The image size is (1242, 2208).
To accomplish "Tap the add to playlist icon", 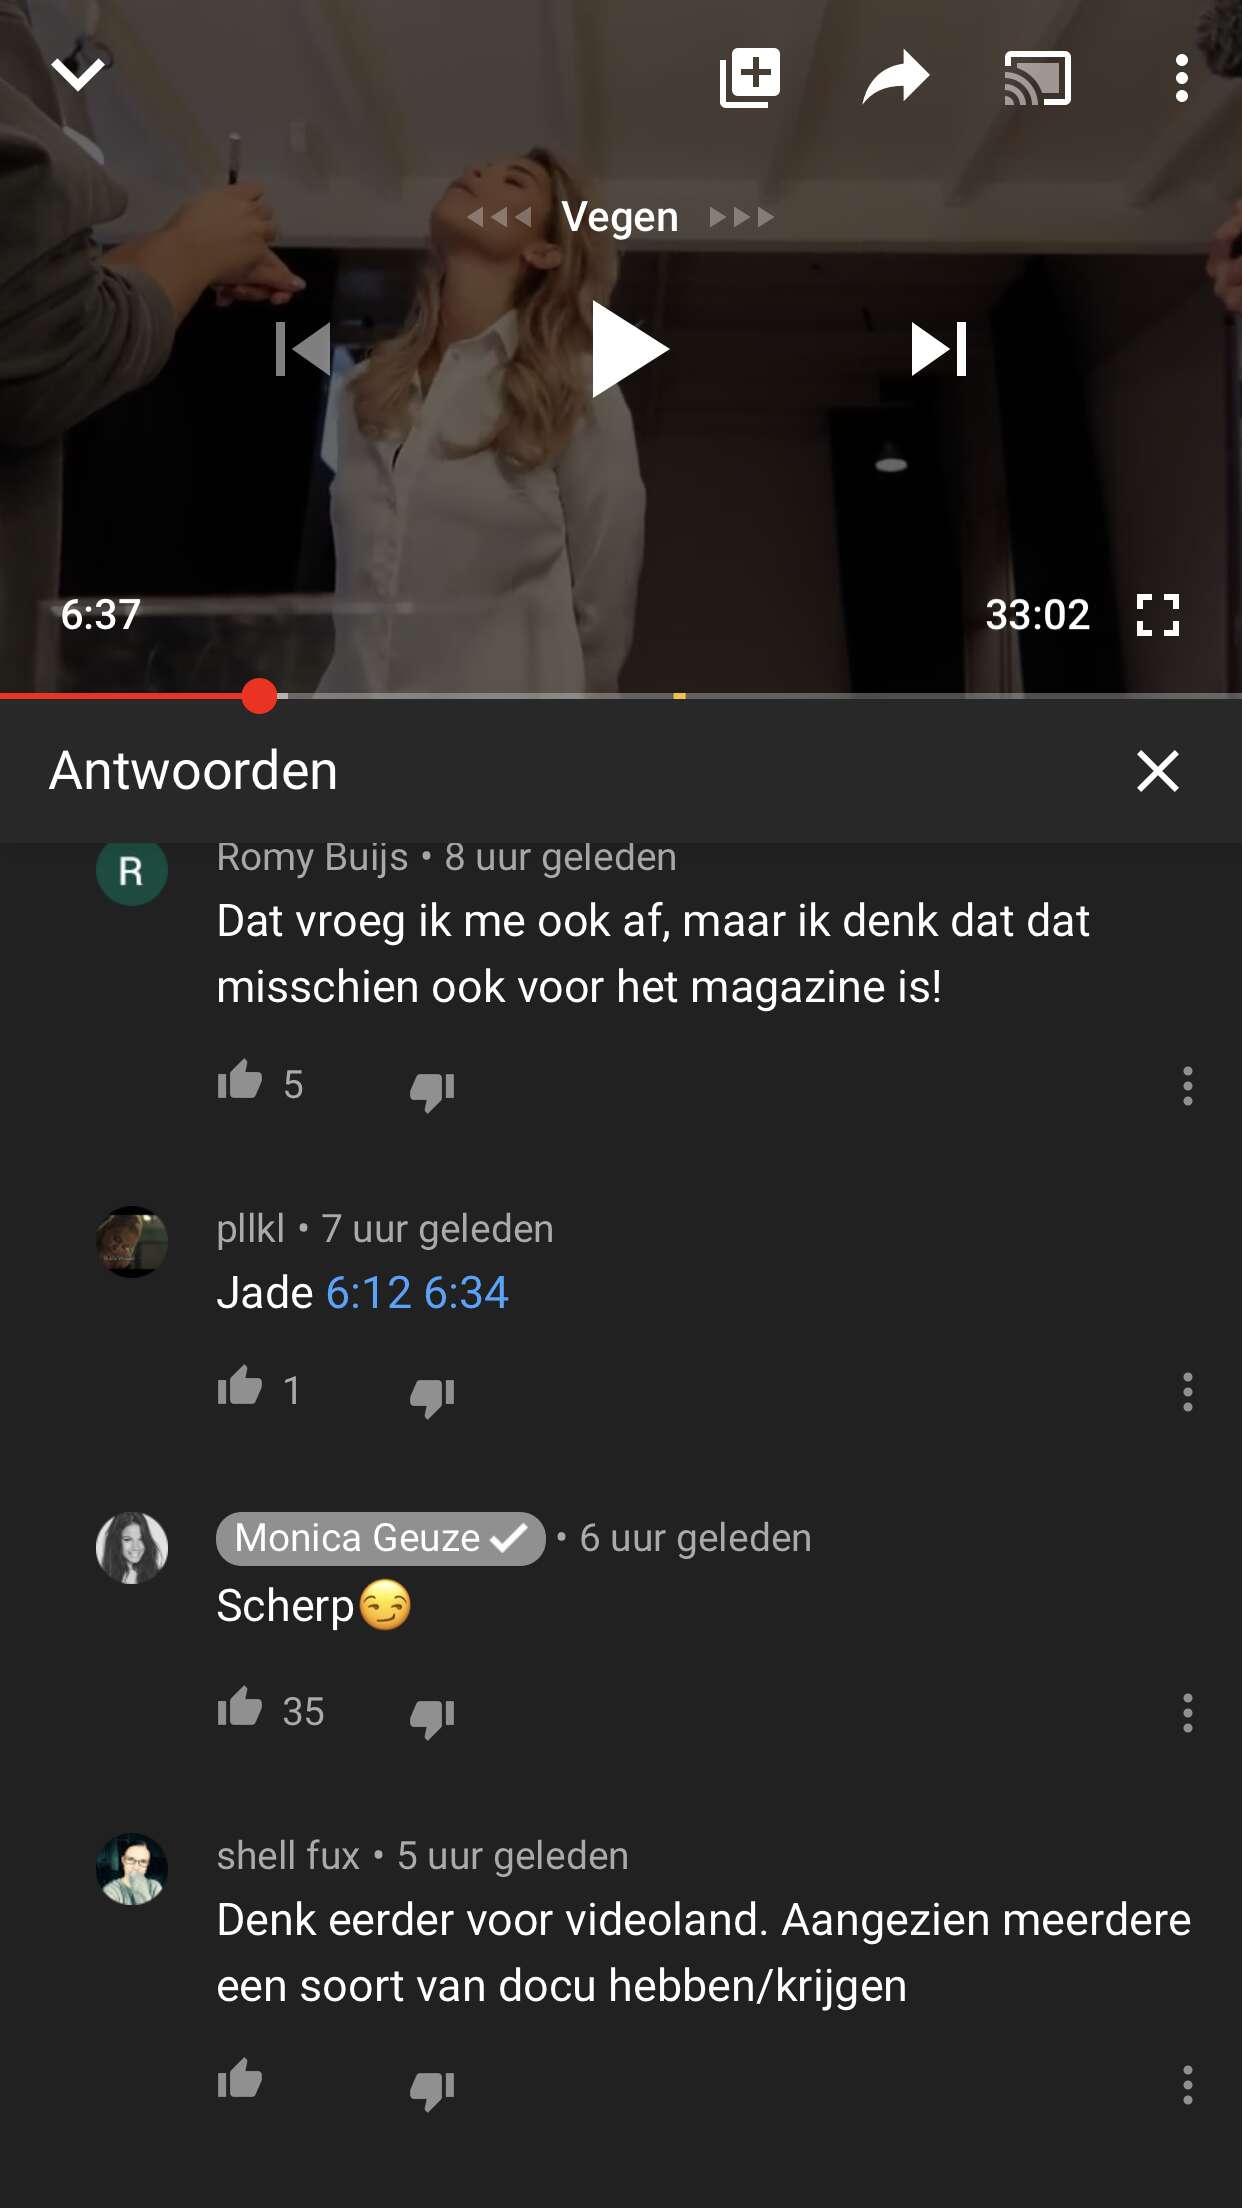I will [x=750, y=77].
